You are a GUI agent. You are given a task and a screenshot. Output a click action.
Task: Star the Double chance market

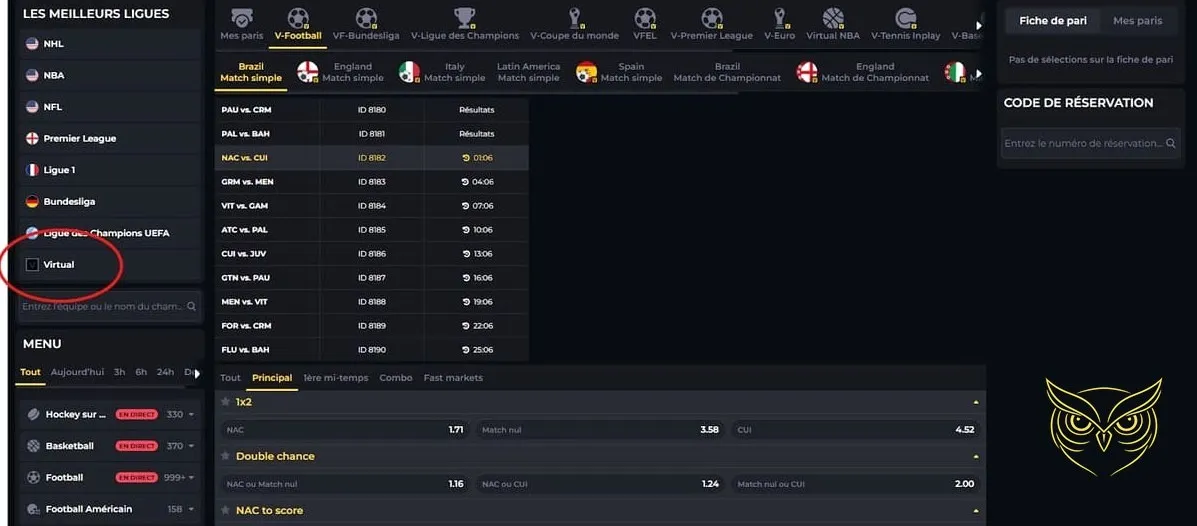pos(226,456)
